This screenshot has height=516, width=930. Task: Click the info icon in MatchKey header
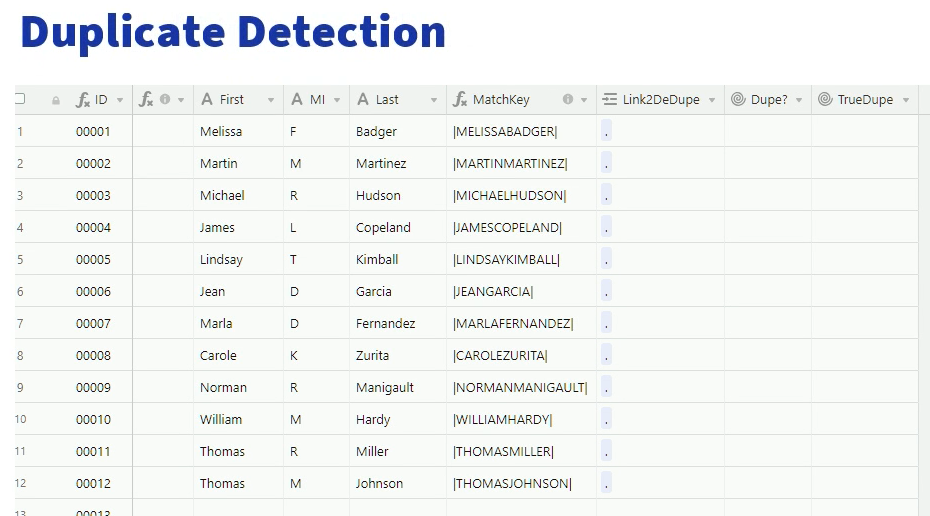pos(568,99)
